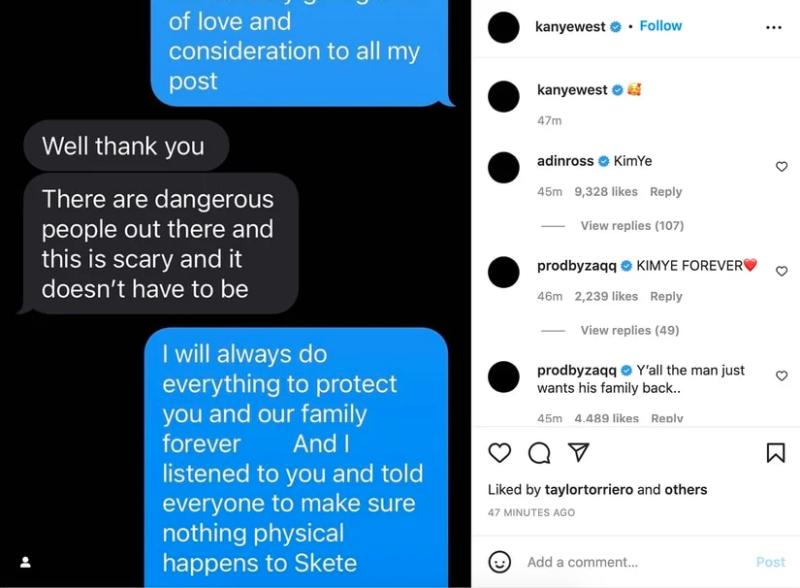Expand View replies (107)
Image resolution: width=800 pixels, height=588 pixels.
pos(632,226)
